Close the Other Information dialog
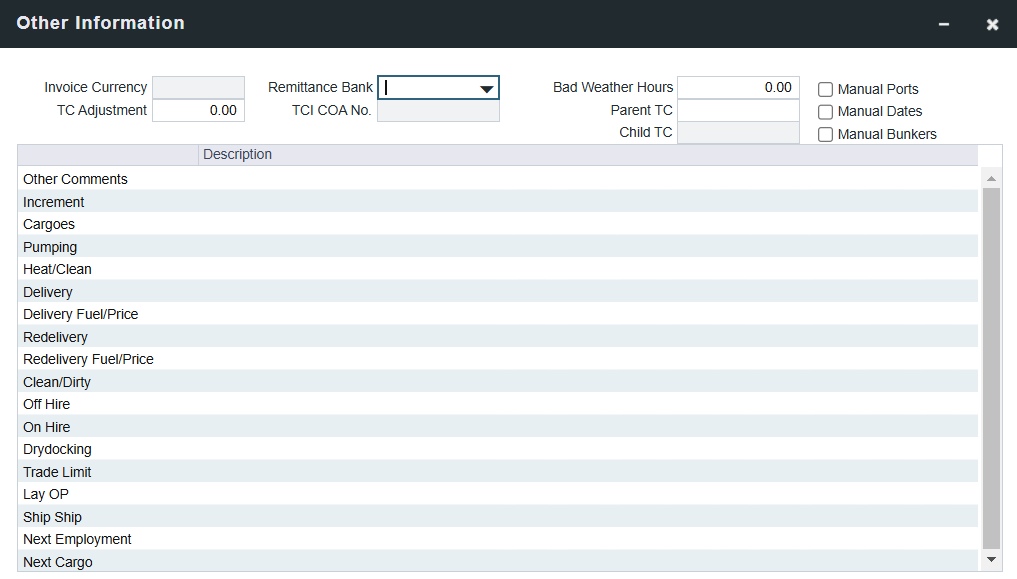Viewport: 1017px width, 579px height. [x=992, y=24]
